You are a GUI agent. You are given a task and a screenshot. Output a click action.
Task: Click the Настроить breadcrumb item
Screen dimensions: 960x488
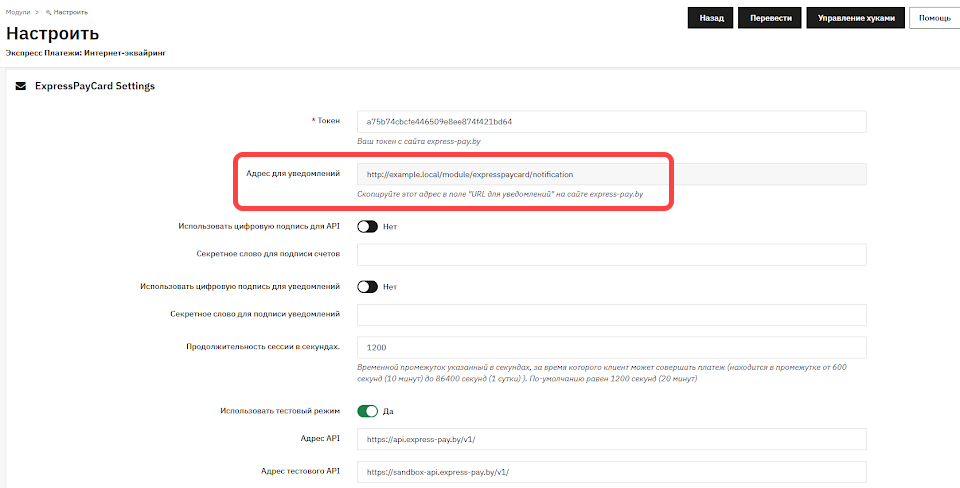pyautogui.click(x=70, y=12)
